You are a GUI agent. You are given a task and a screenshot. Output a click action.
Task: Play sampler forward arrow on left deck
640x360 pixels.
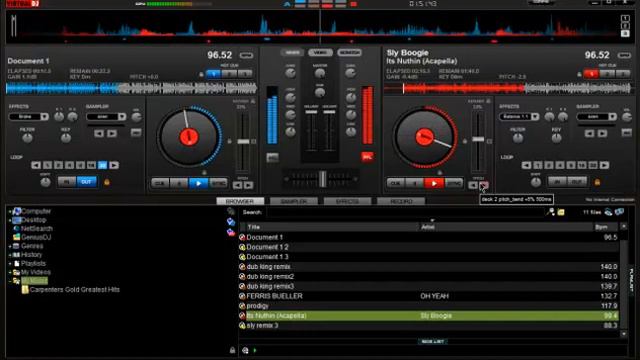pos(112,133)
